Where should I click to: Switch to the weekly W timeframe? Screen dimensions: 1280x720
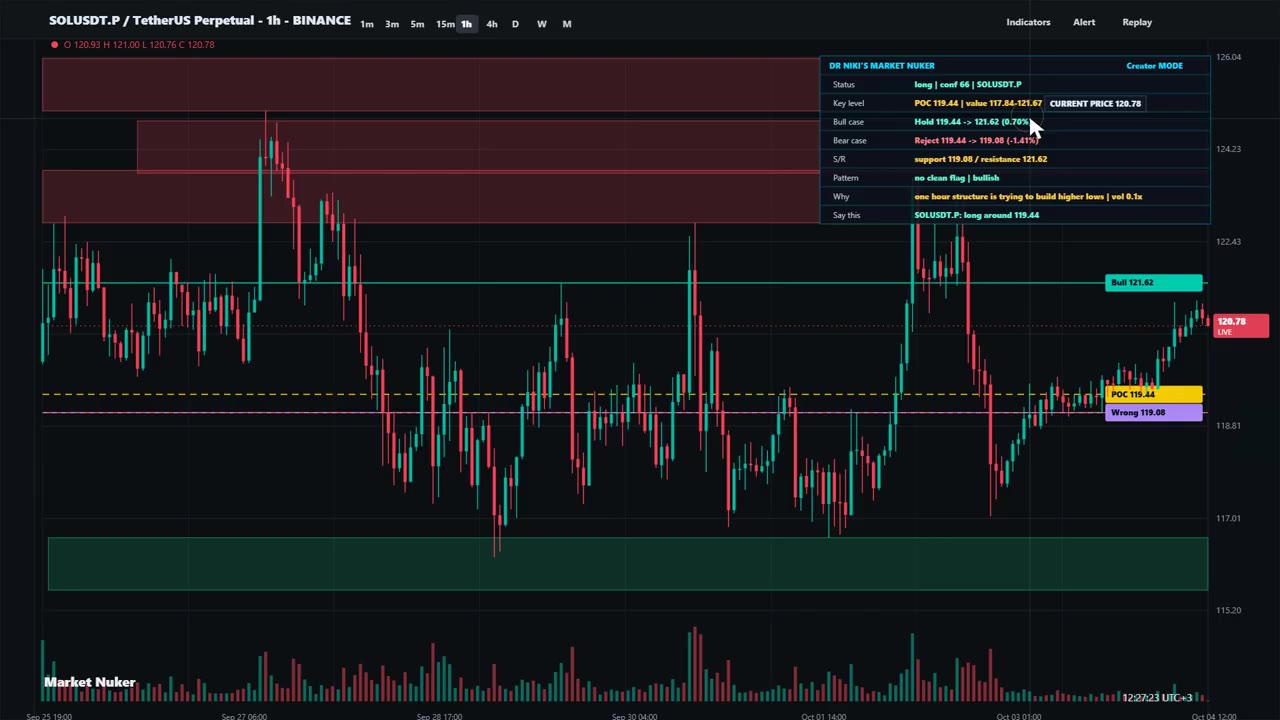point(542,24)
